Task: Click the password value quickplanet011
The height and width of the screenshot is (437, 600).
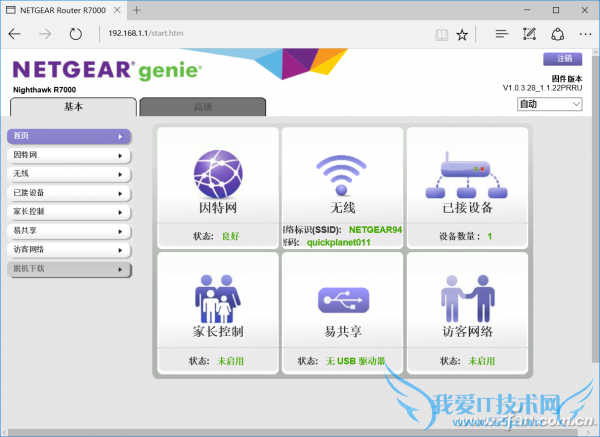Action: [x=339, y=243]
